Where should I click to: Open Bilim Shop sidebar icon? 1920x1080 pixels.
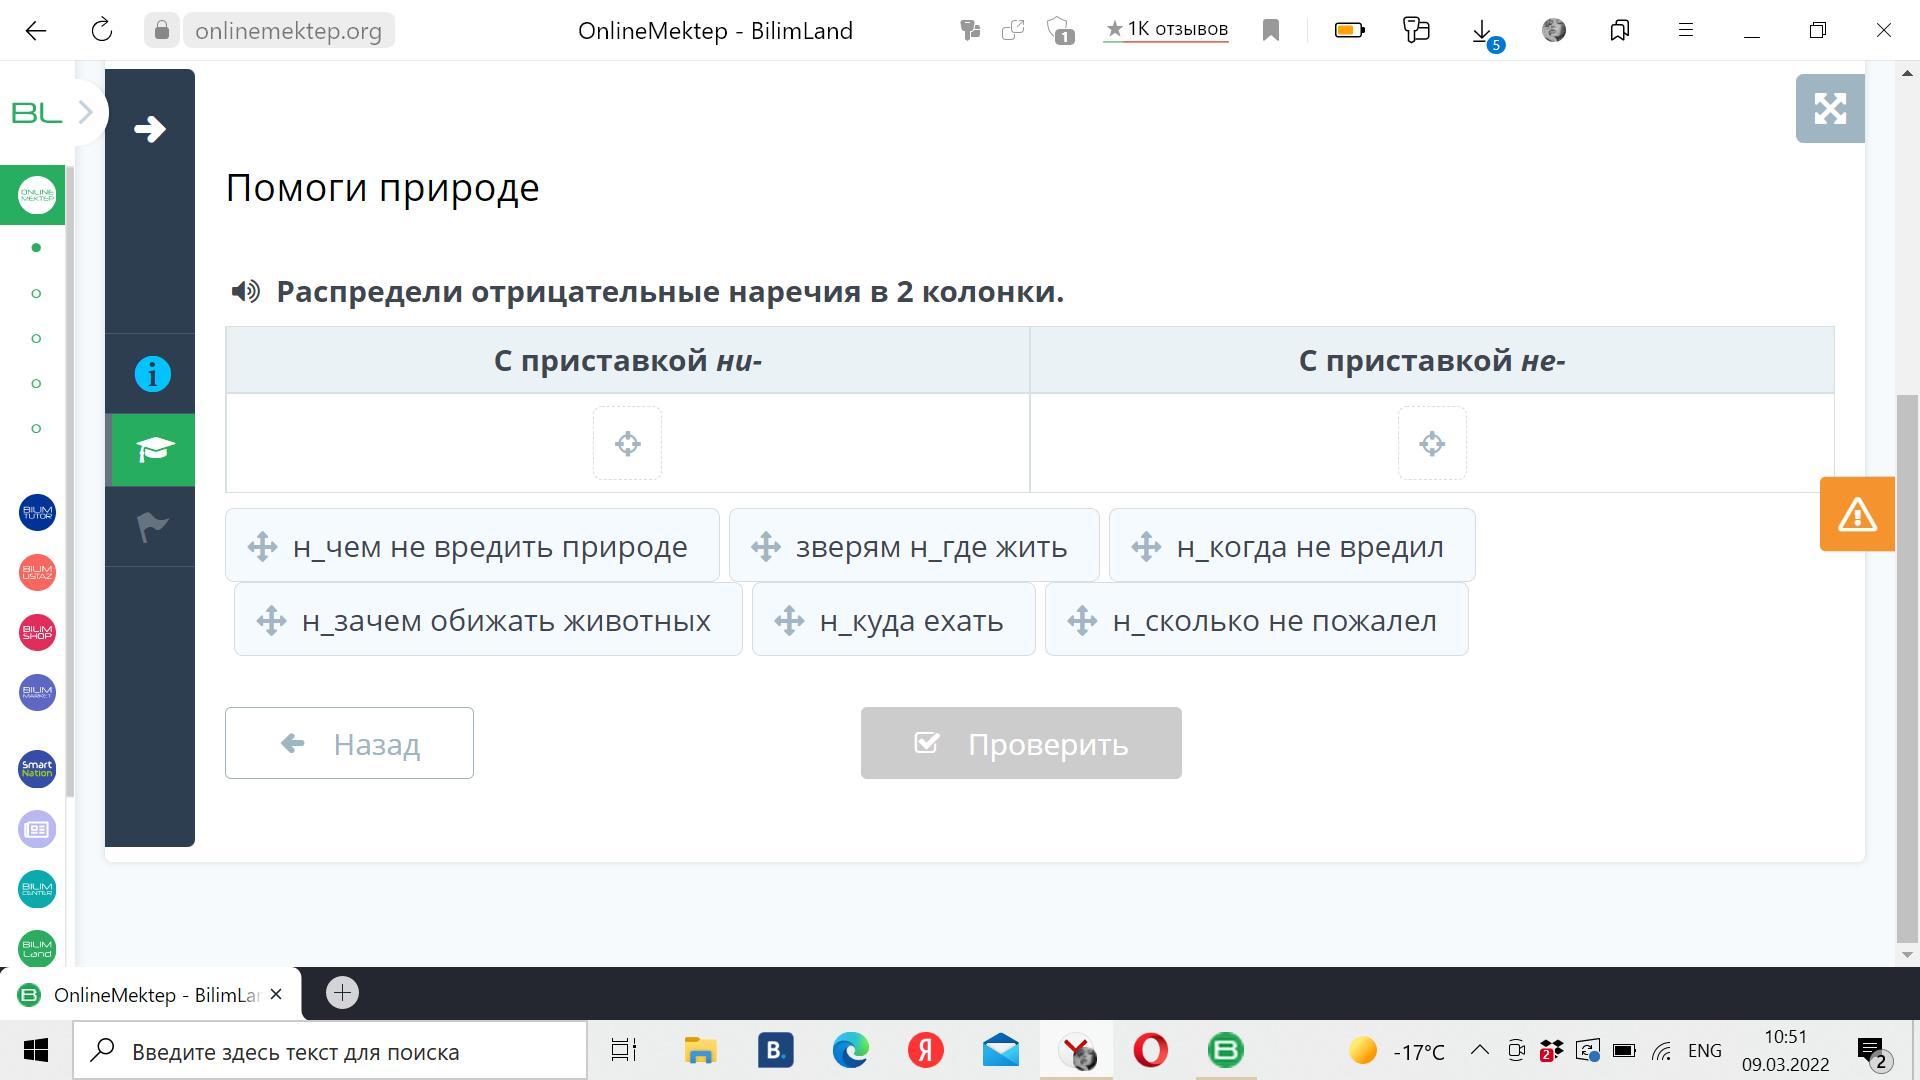tap(37, 632)
